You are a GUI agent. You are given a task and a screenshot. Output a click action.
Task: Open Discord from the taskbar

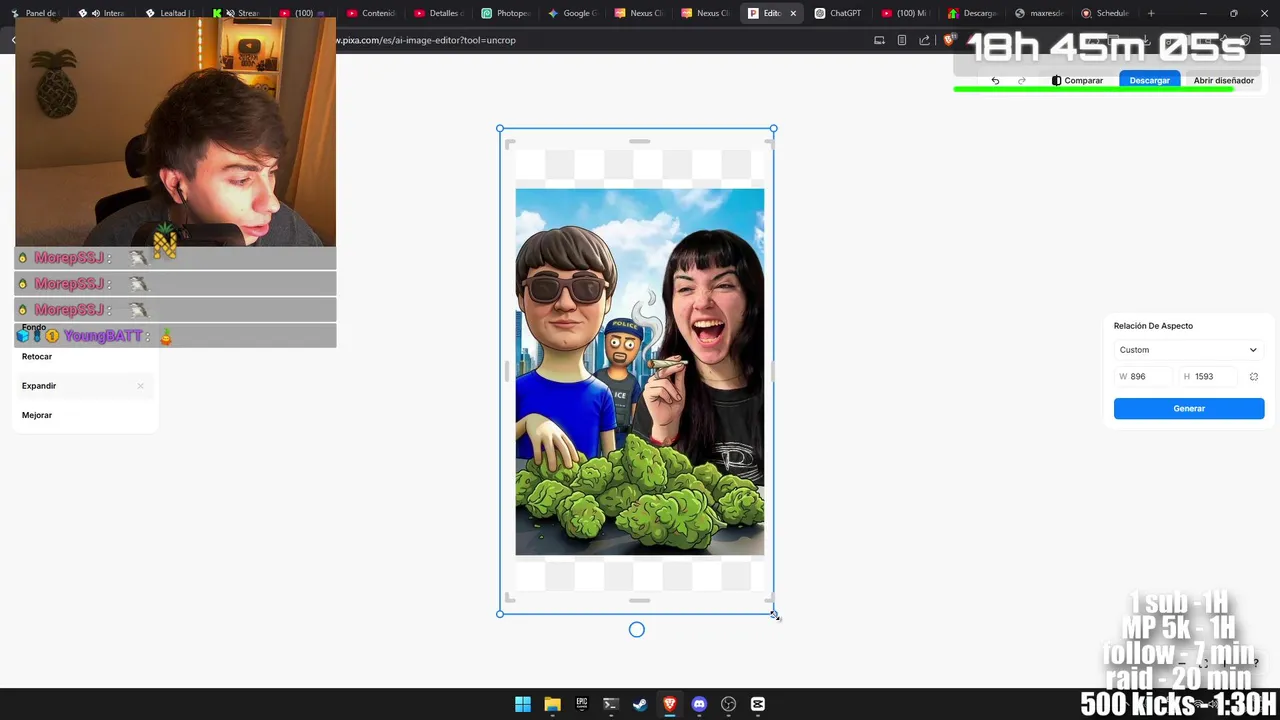point(699,704)
